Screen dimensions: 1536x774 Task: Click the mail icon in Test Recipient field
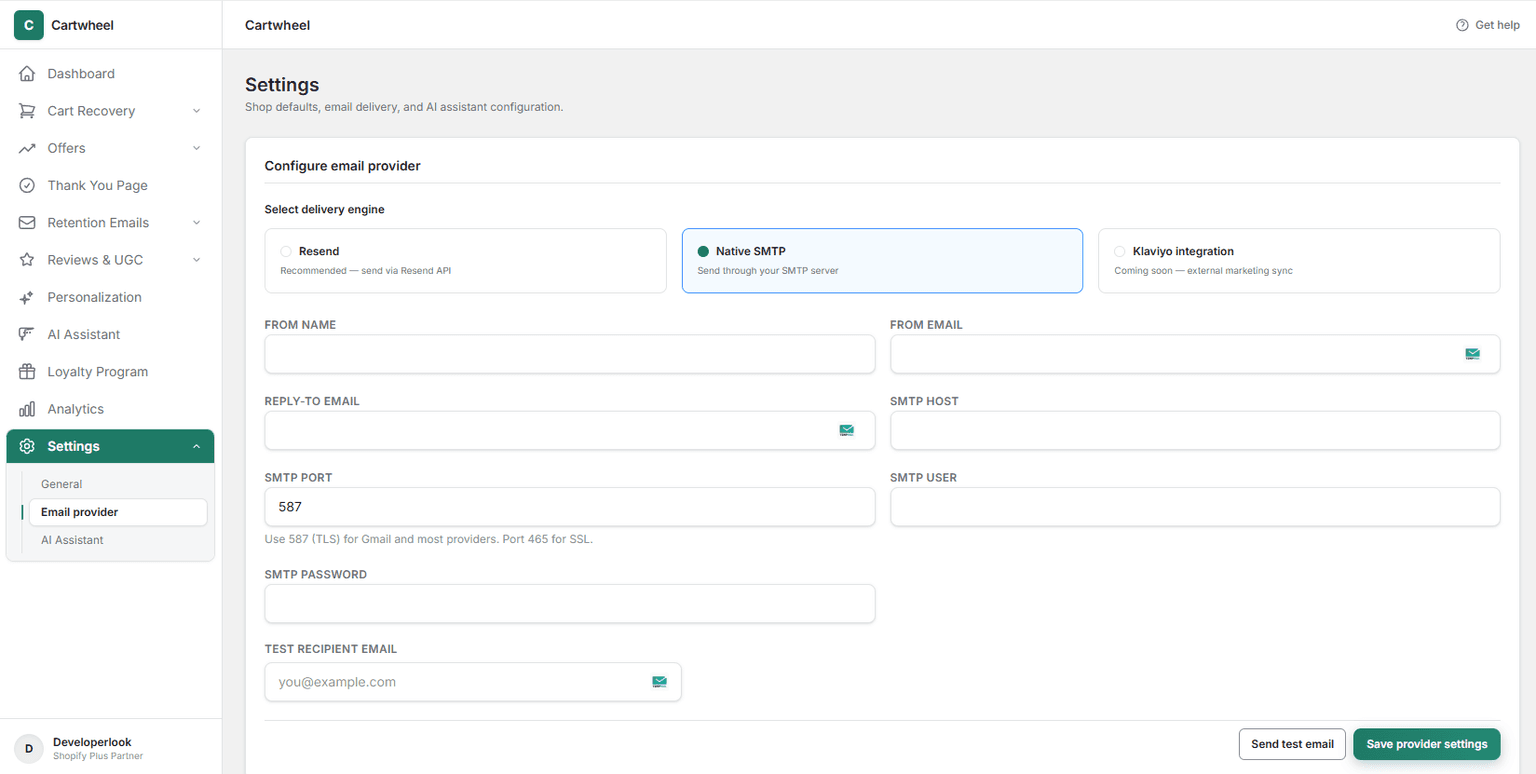[x=659, y=682]
